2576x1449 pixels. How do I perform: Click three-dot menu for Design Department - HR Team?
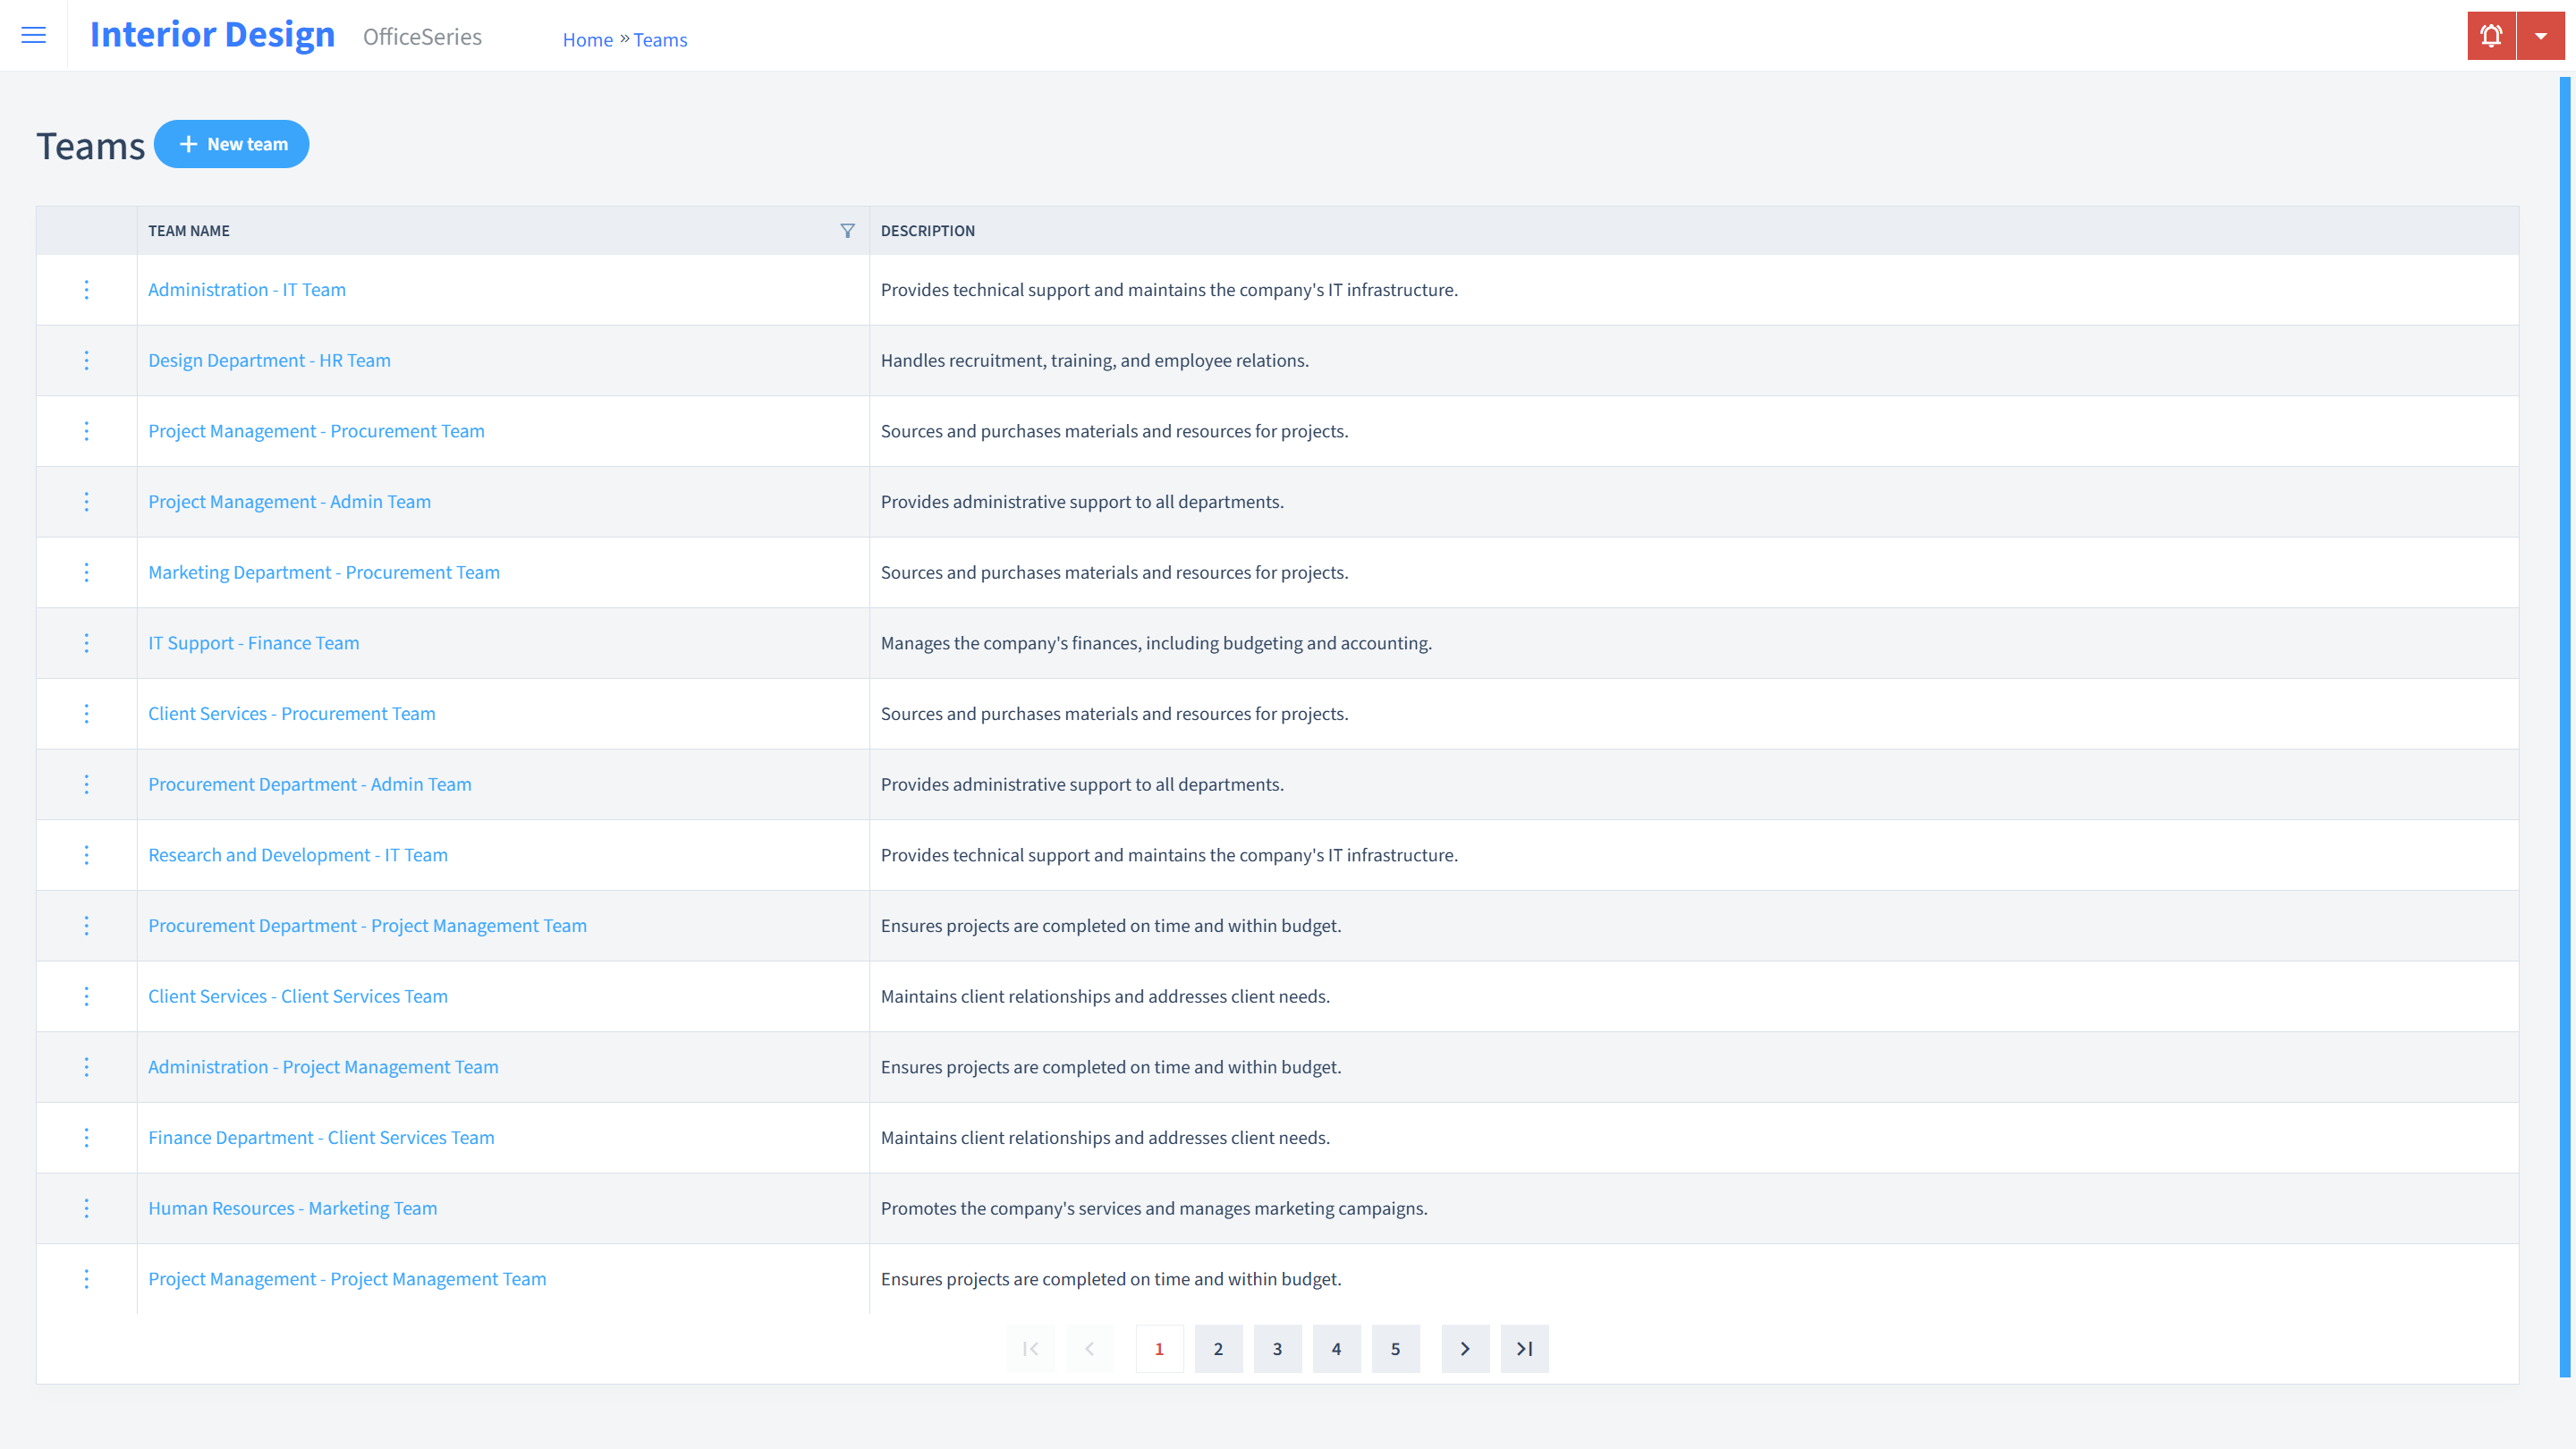point(87,360)
